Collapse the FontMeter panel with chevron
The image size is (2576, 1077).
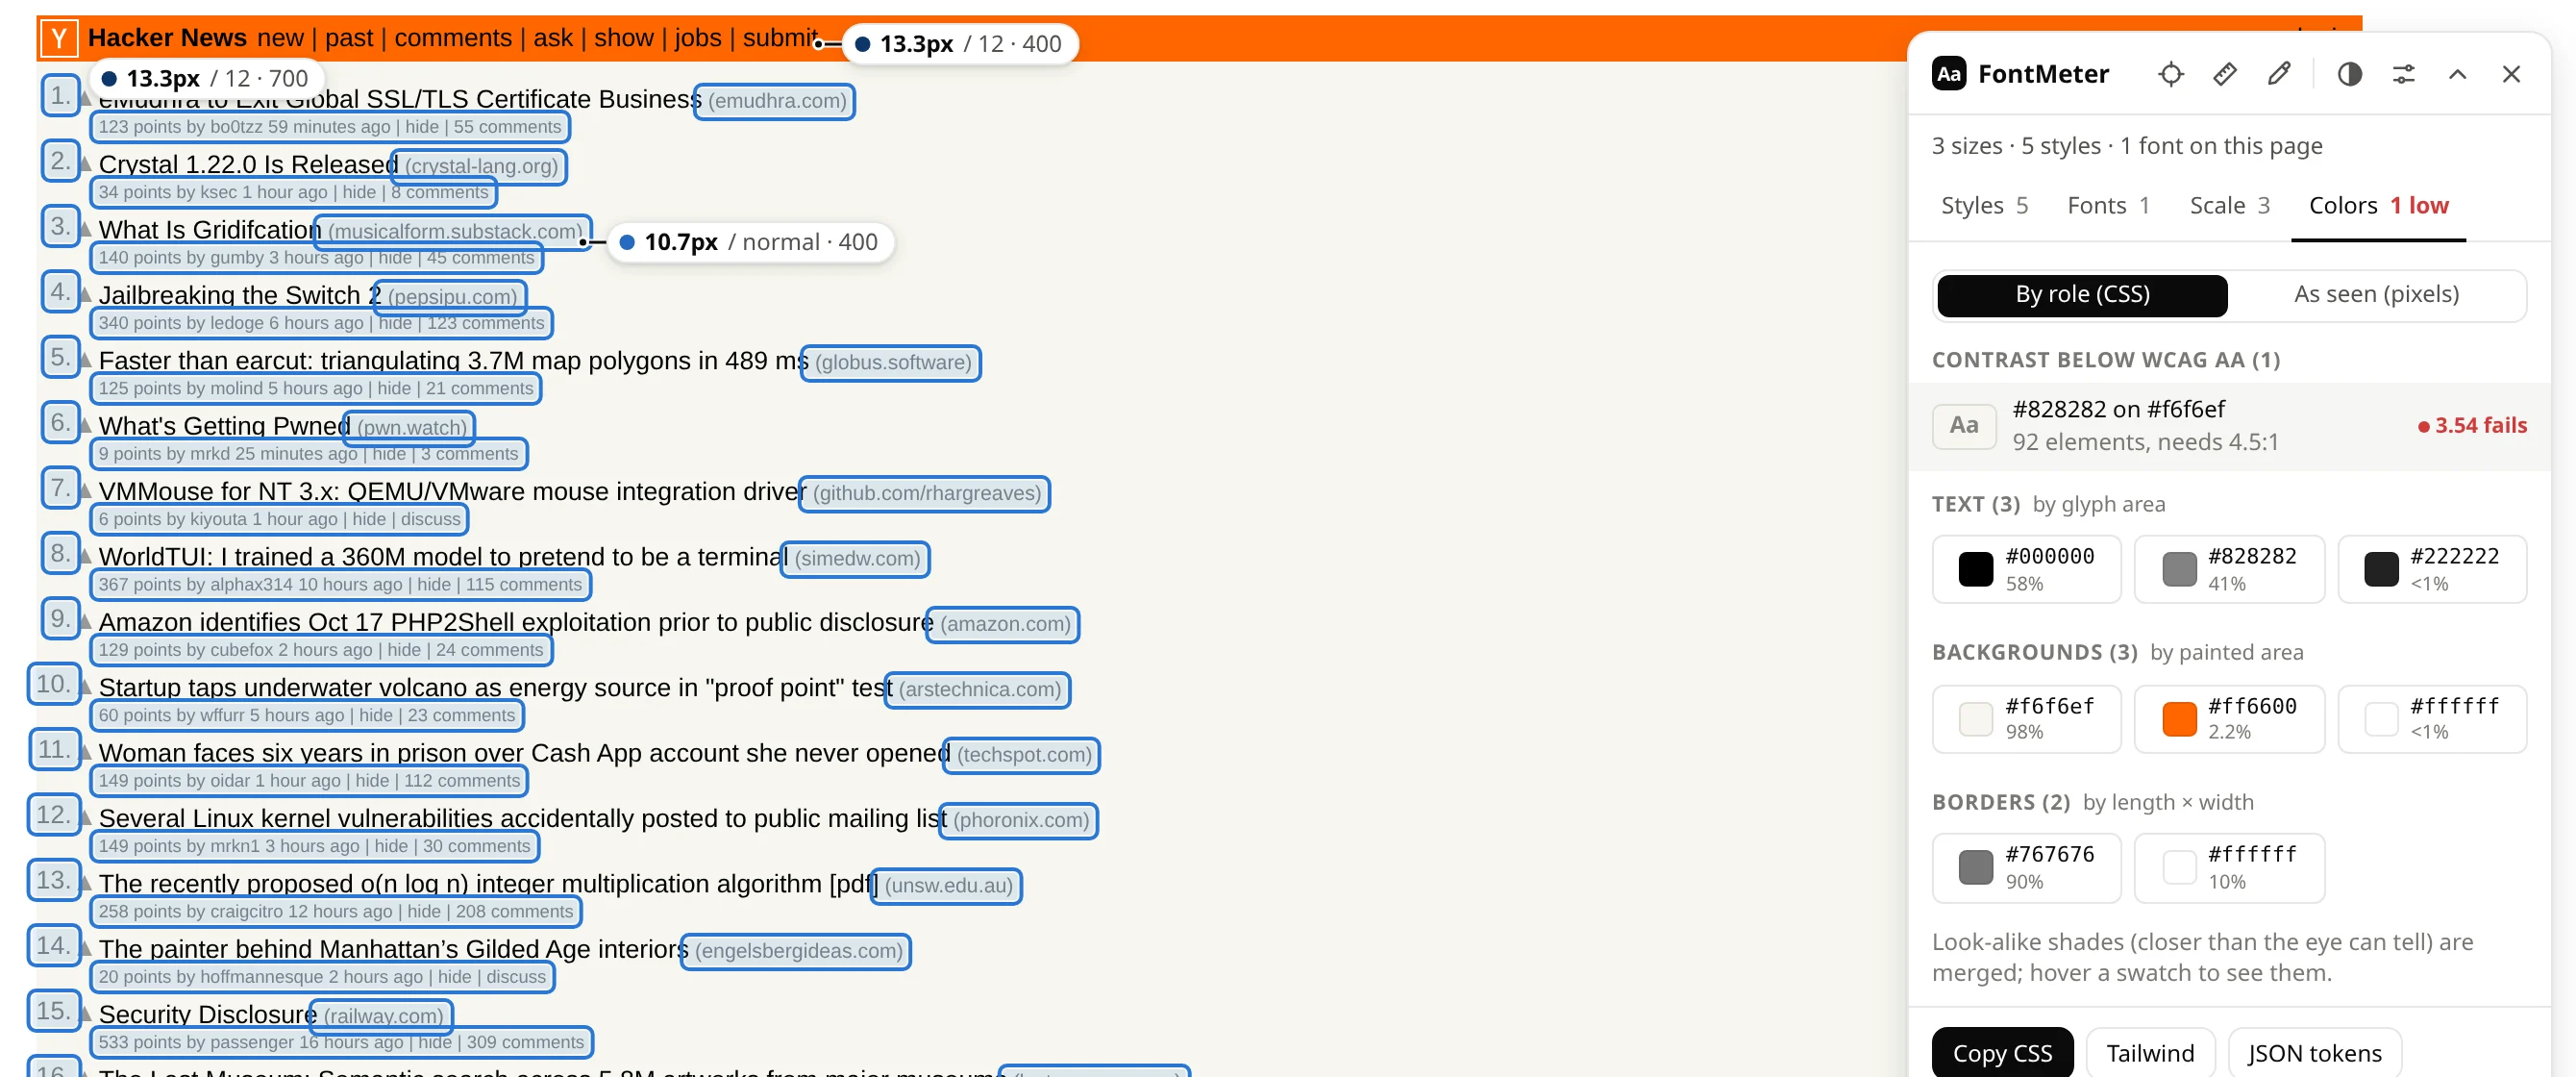(x=2457, y=74)
